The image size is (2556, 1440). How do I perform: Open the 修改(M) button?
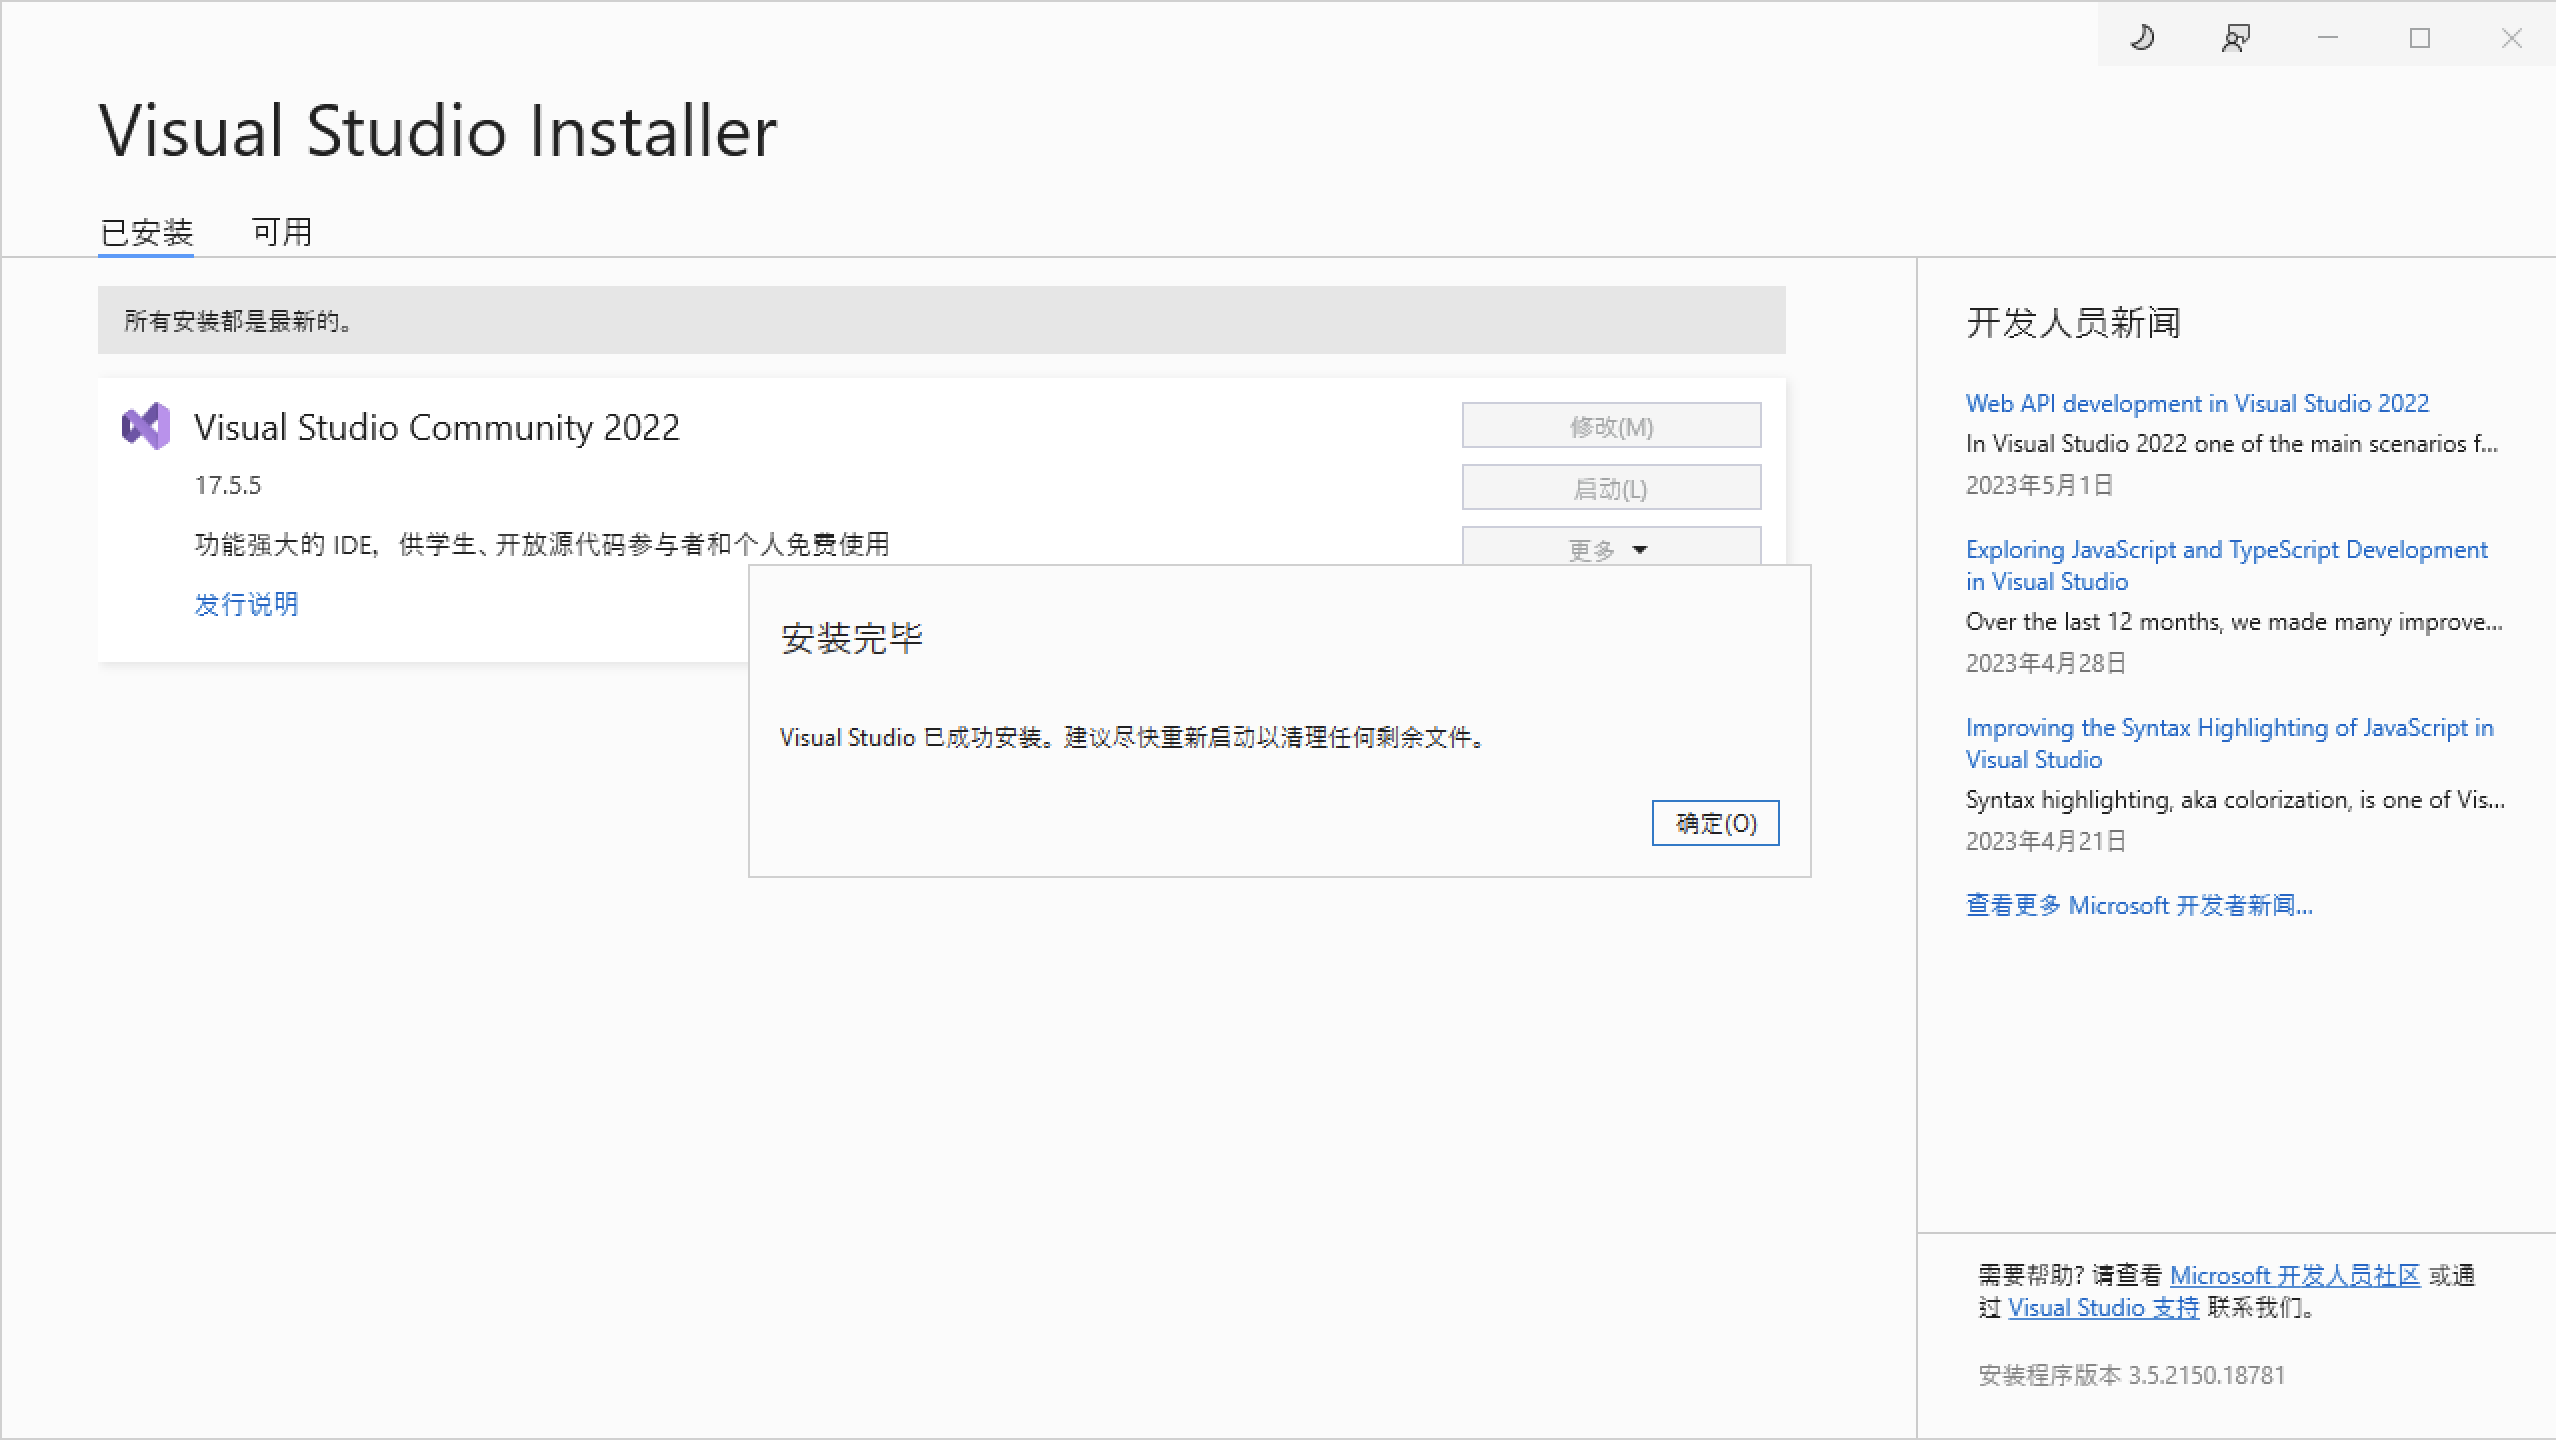[1610, 425]
